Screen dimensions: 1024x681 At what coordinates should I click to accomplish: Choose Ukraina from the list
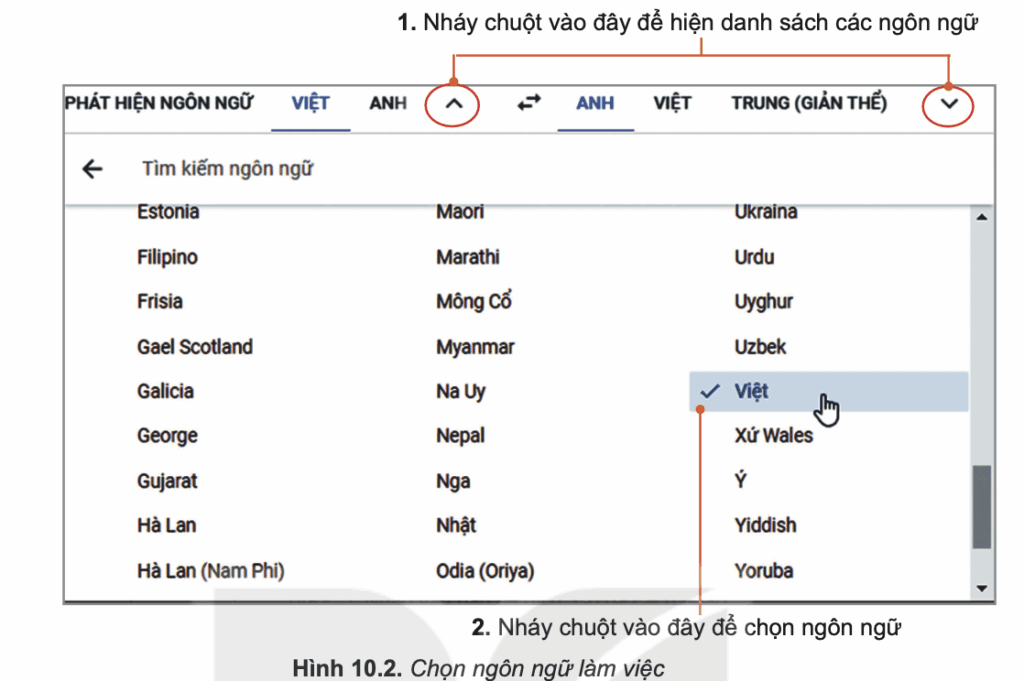(765, 212)
